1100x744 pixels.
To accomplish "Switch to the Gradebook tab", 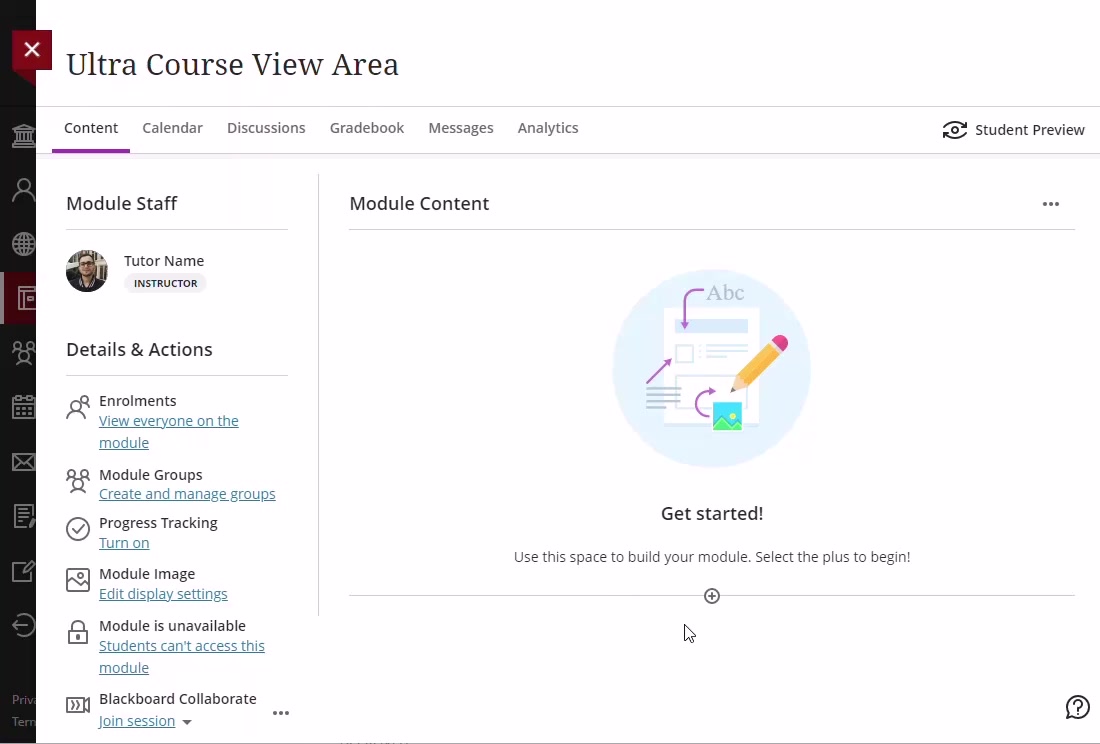I will click(x=367, y=127).
